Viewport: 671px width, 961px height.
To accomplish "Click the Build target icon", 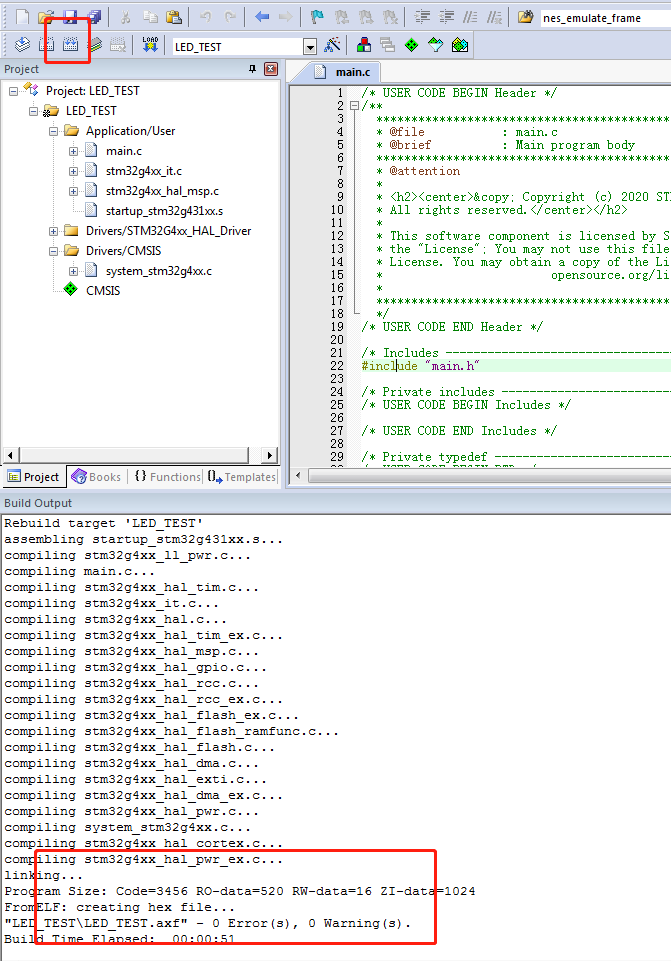I will point(46,45).
